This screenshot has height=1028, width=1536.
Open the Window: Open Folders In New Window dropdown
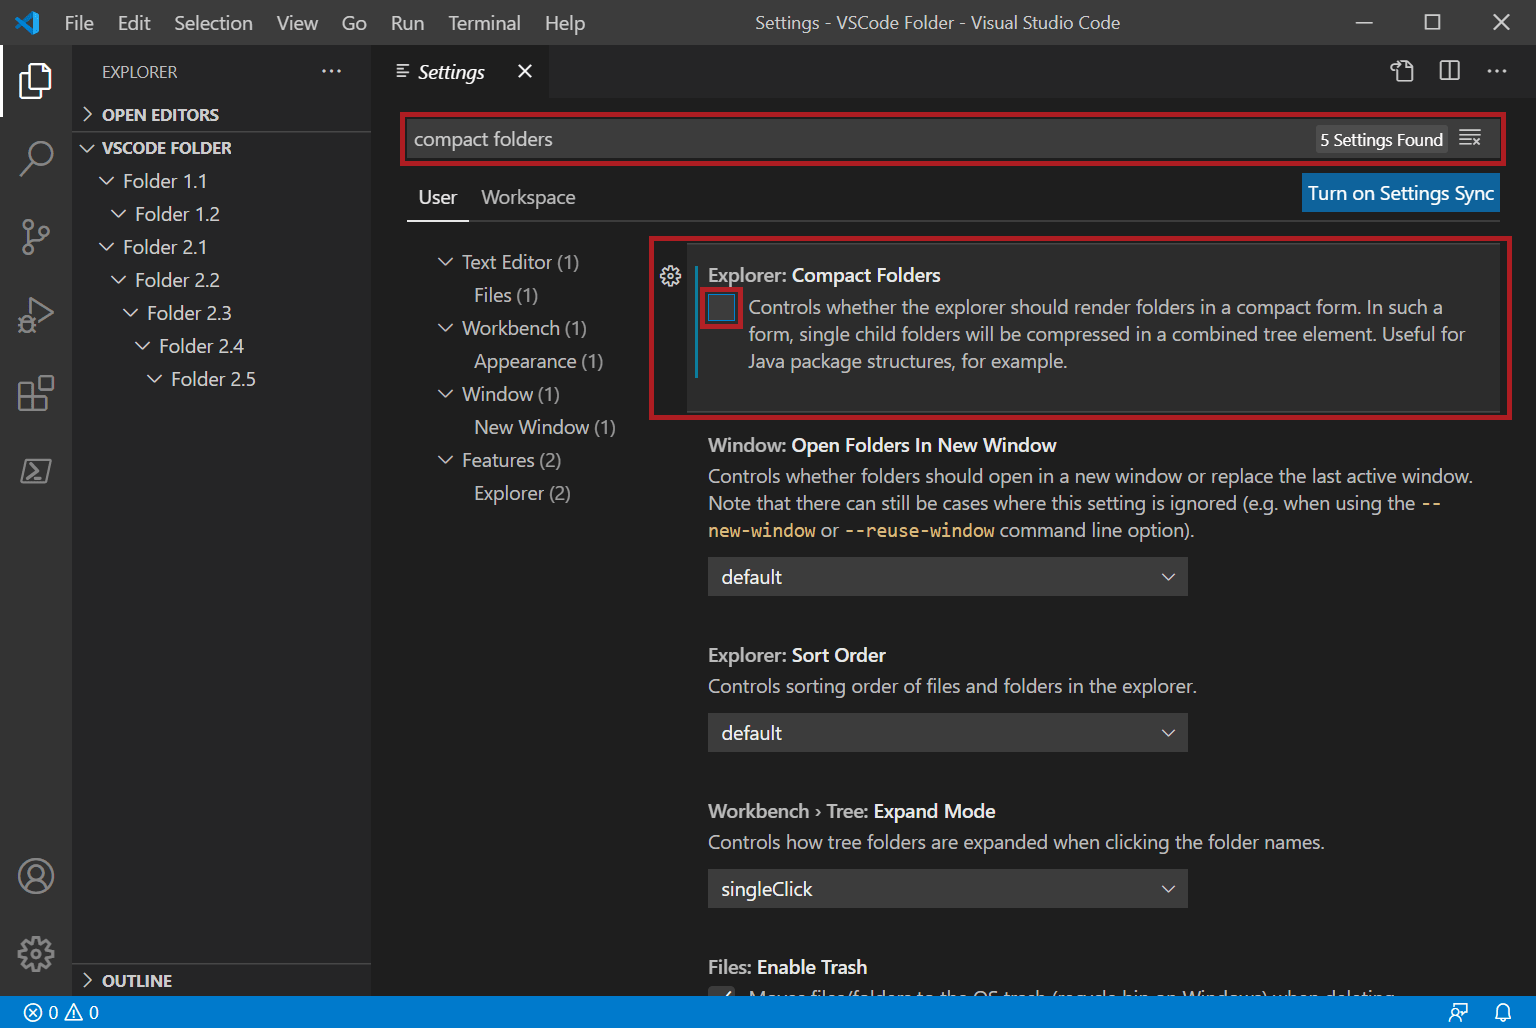(946, 576)
